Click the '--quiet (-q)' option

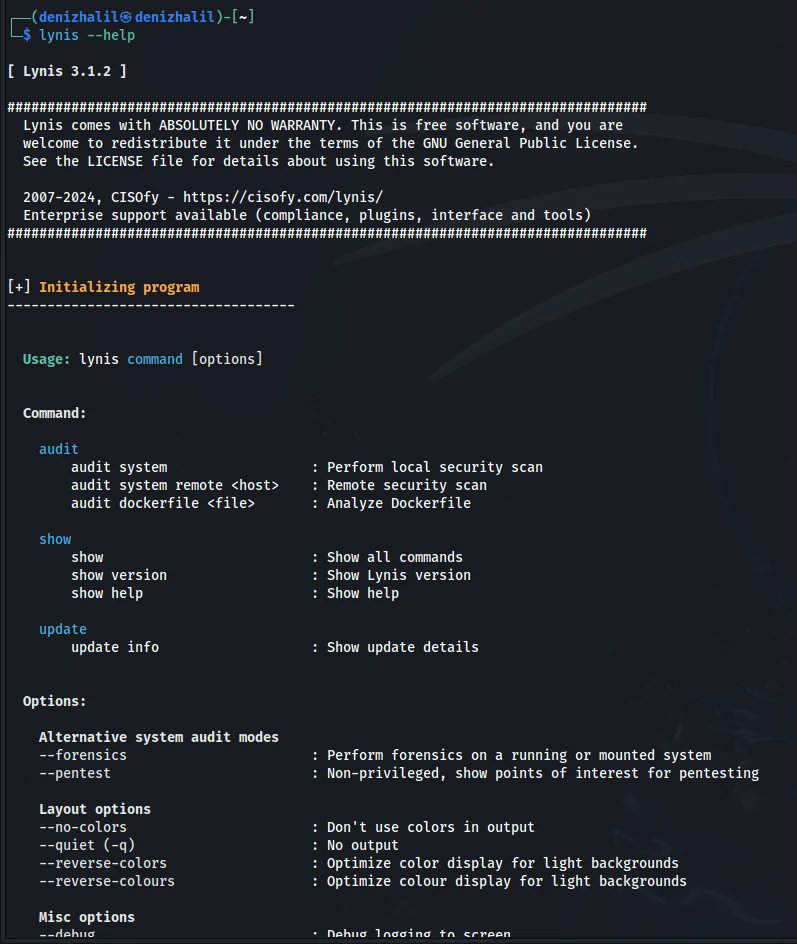pos(87,845)
